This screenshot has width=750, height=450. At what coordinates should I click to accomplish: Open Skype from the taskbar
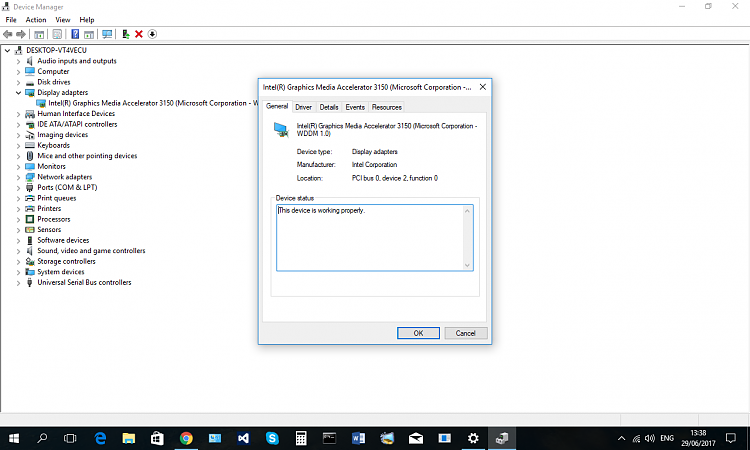272,438
